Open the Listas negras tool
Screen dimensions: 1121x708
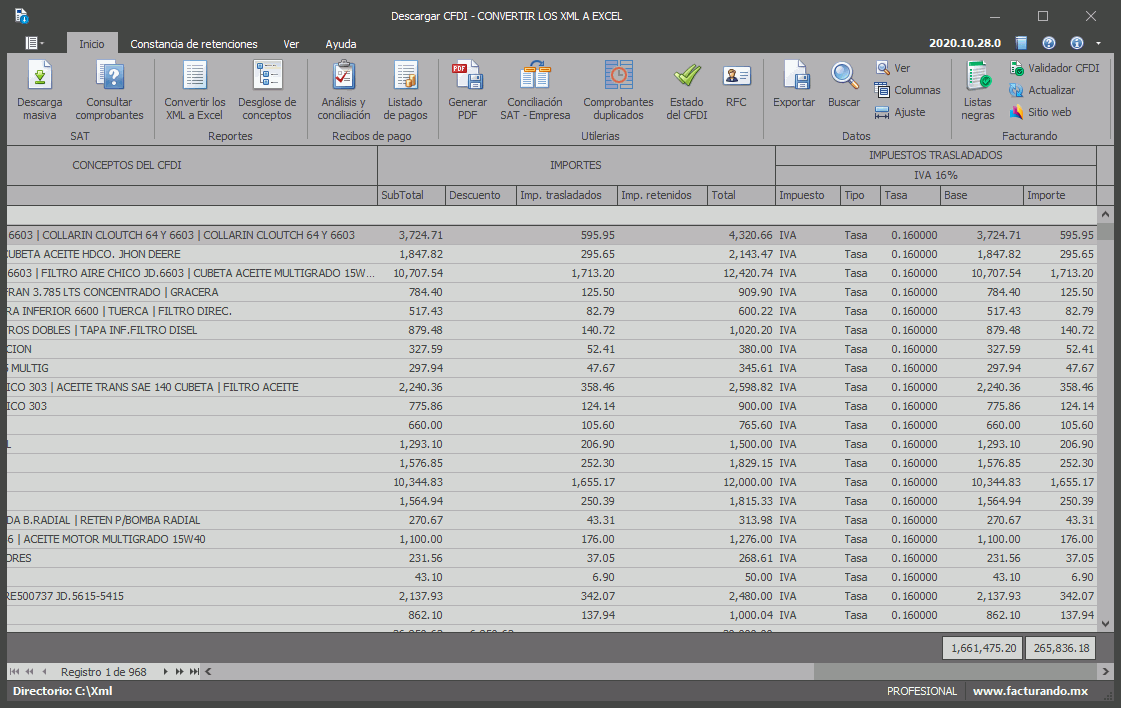click(x=978, y=90)
